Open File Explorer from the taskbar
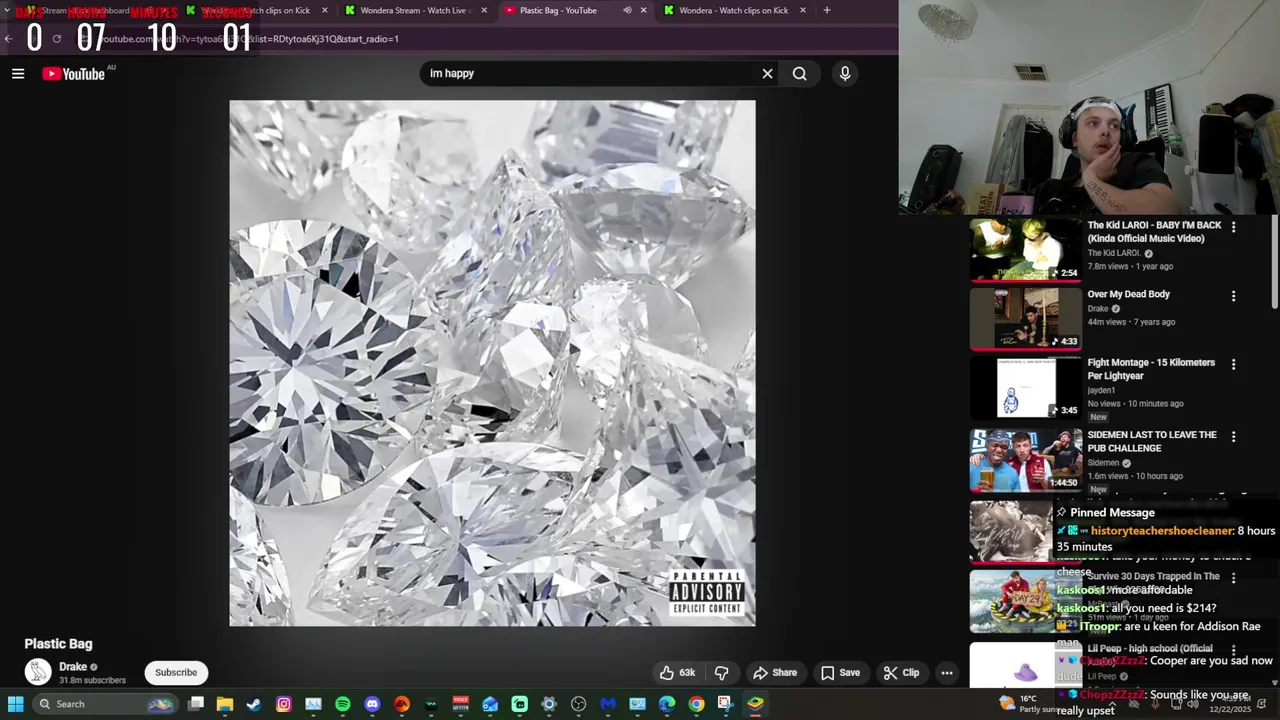The image size is (1280, 720). (x=225, y=704)
